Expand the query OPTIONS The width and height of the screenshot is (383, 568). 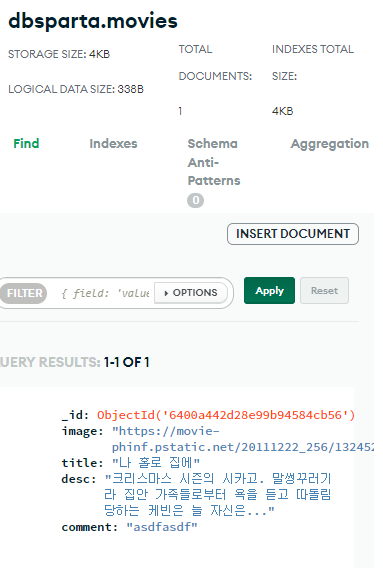[191, 293]
